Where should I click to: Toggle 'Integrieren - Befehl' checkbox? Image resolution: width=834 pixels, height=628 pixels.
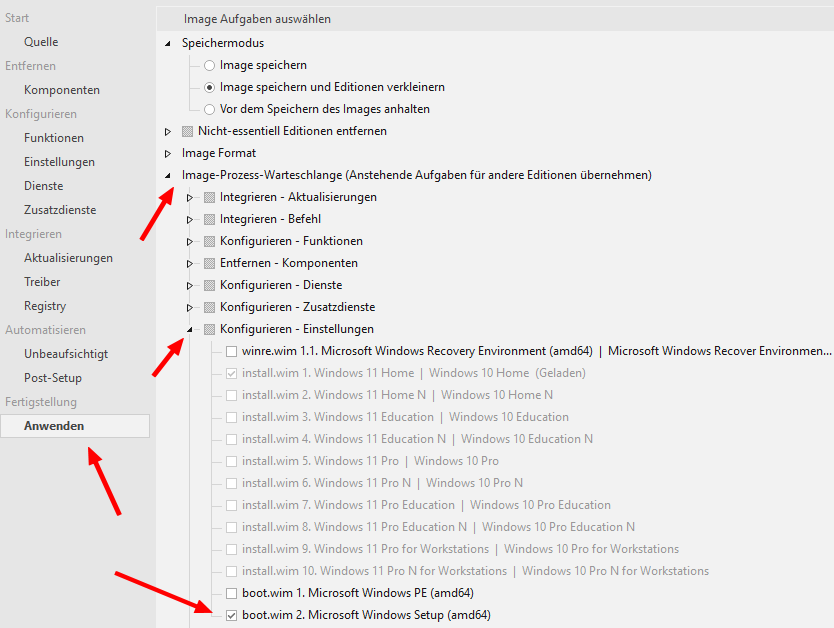click(x=210, y=219)
